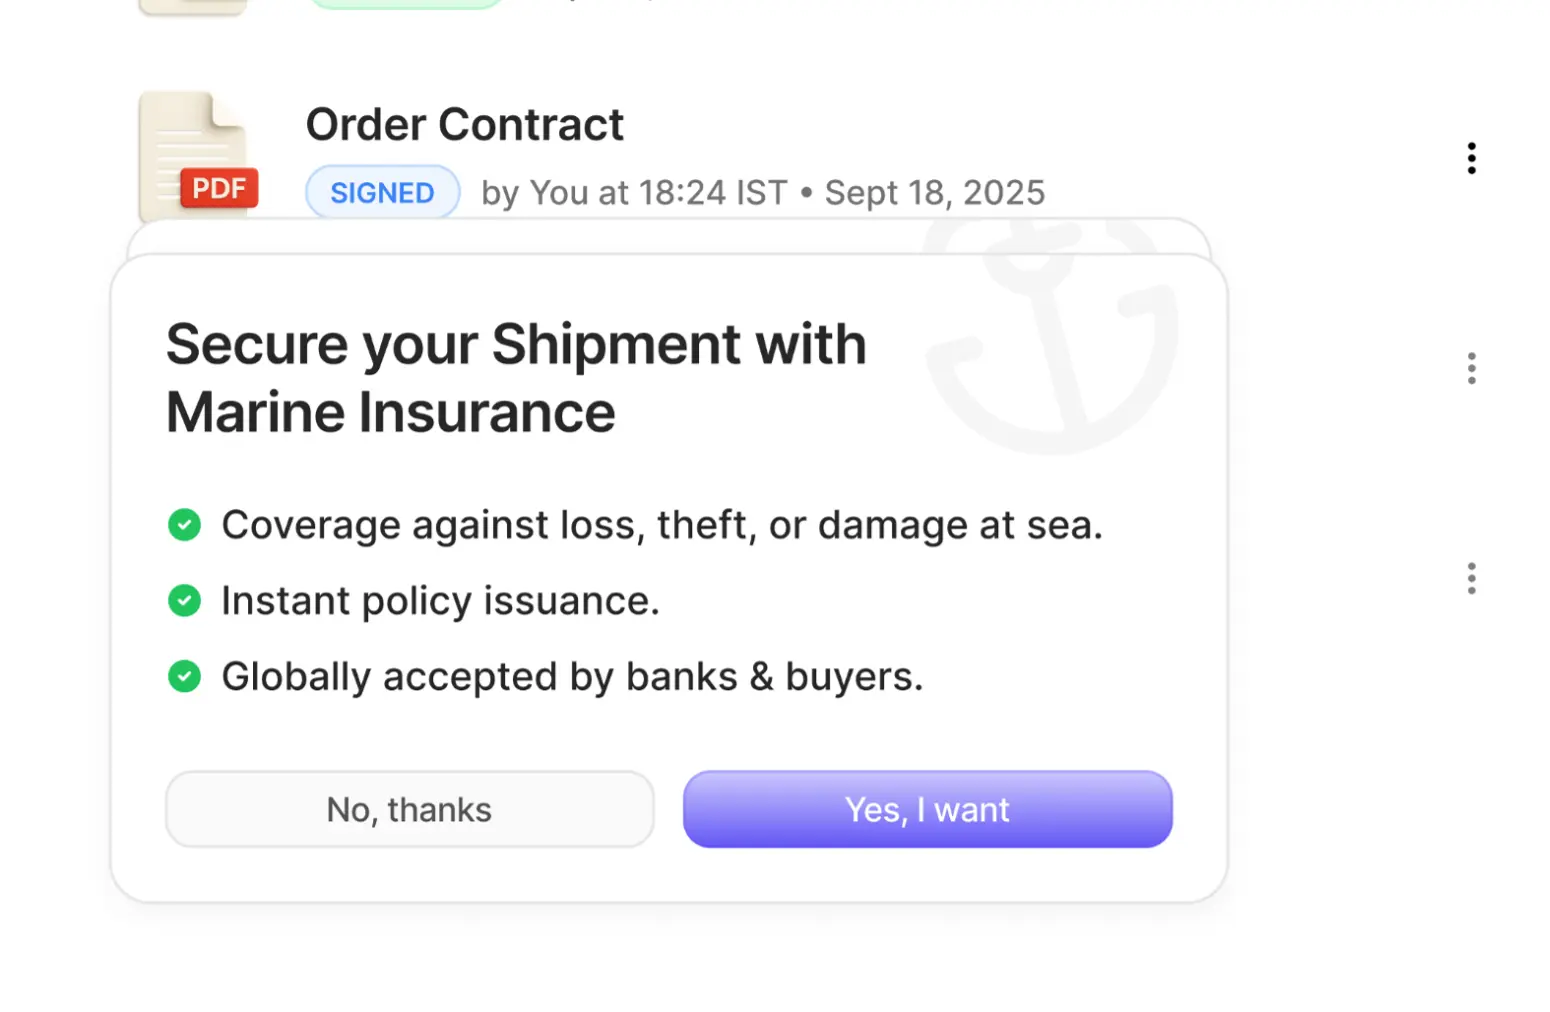
Task: Click the SIGNED status badge
Action: pyautogui.click(x=382, y=192)
